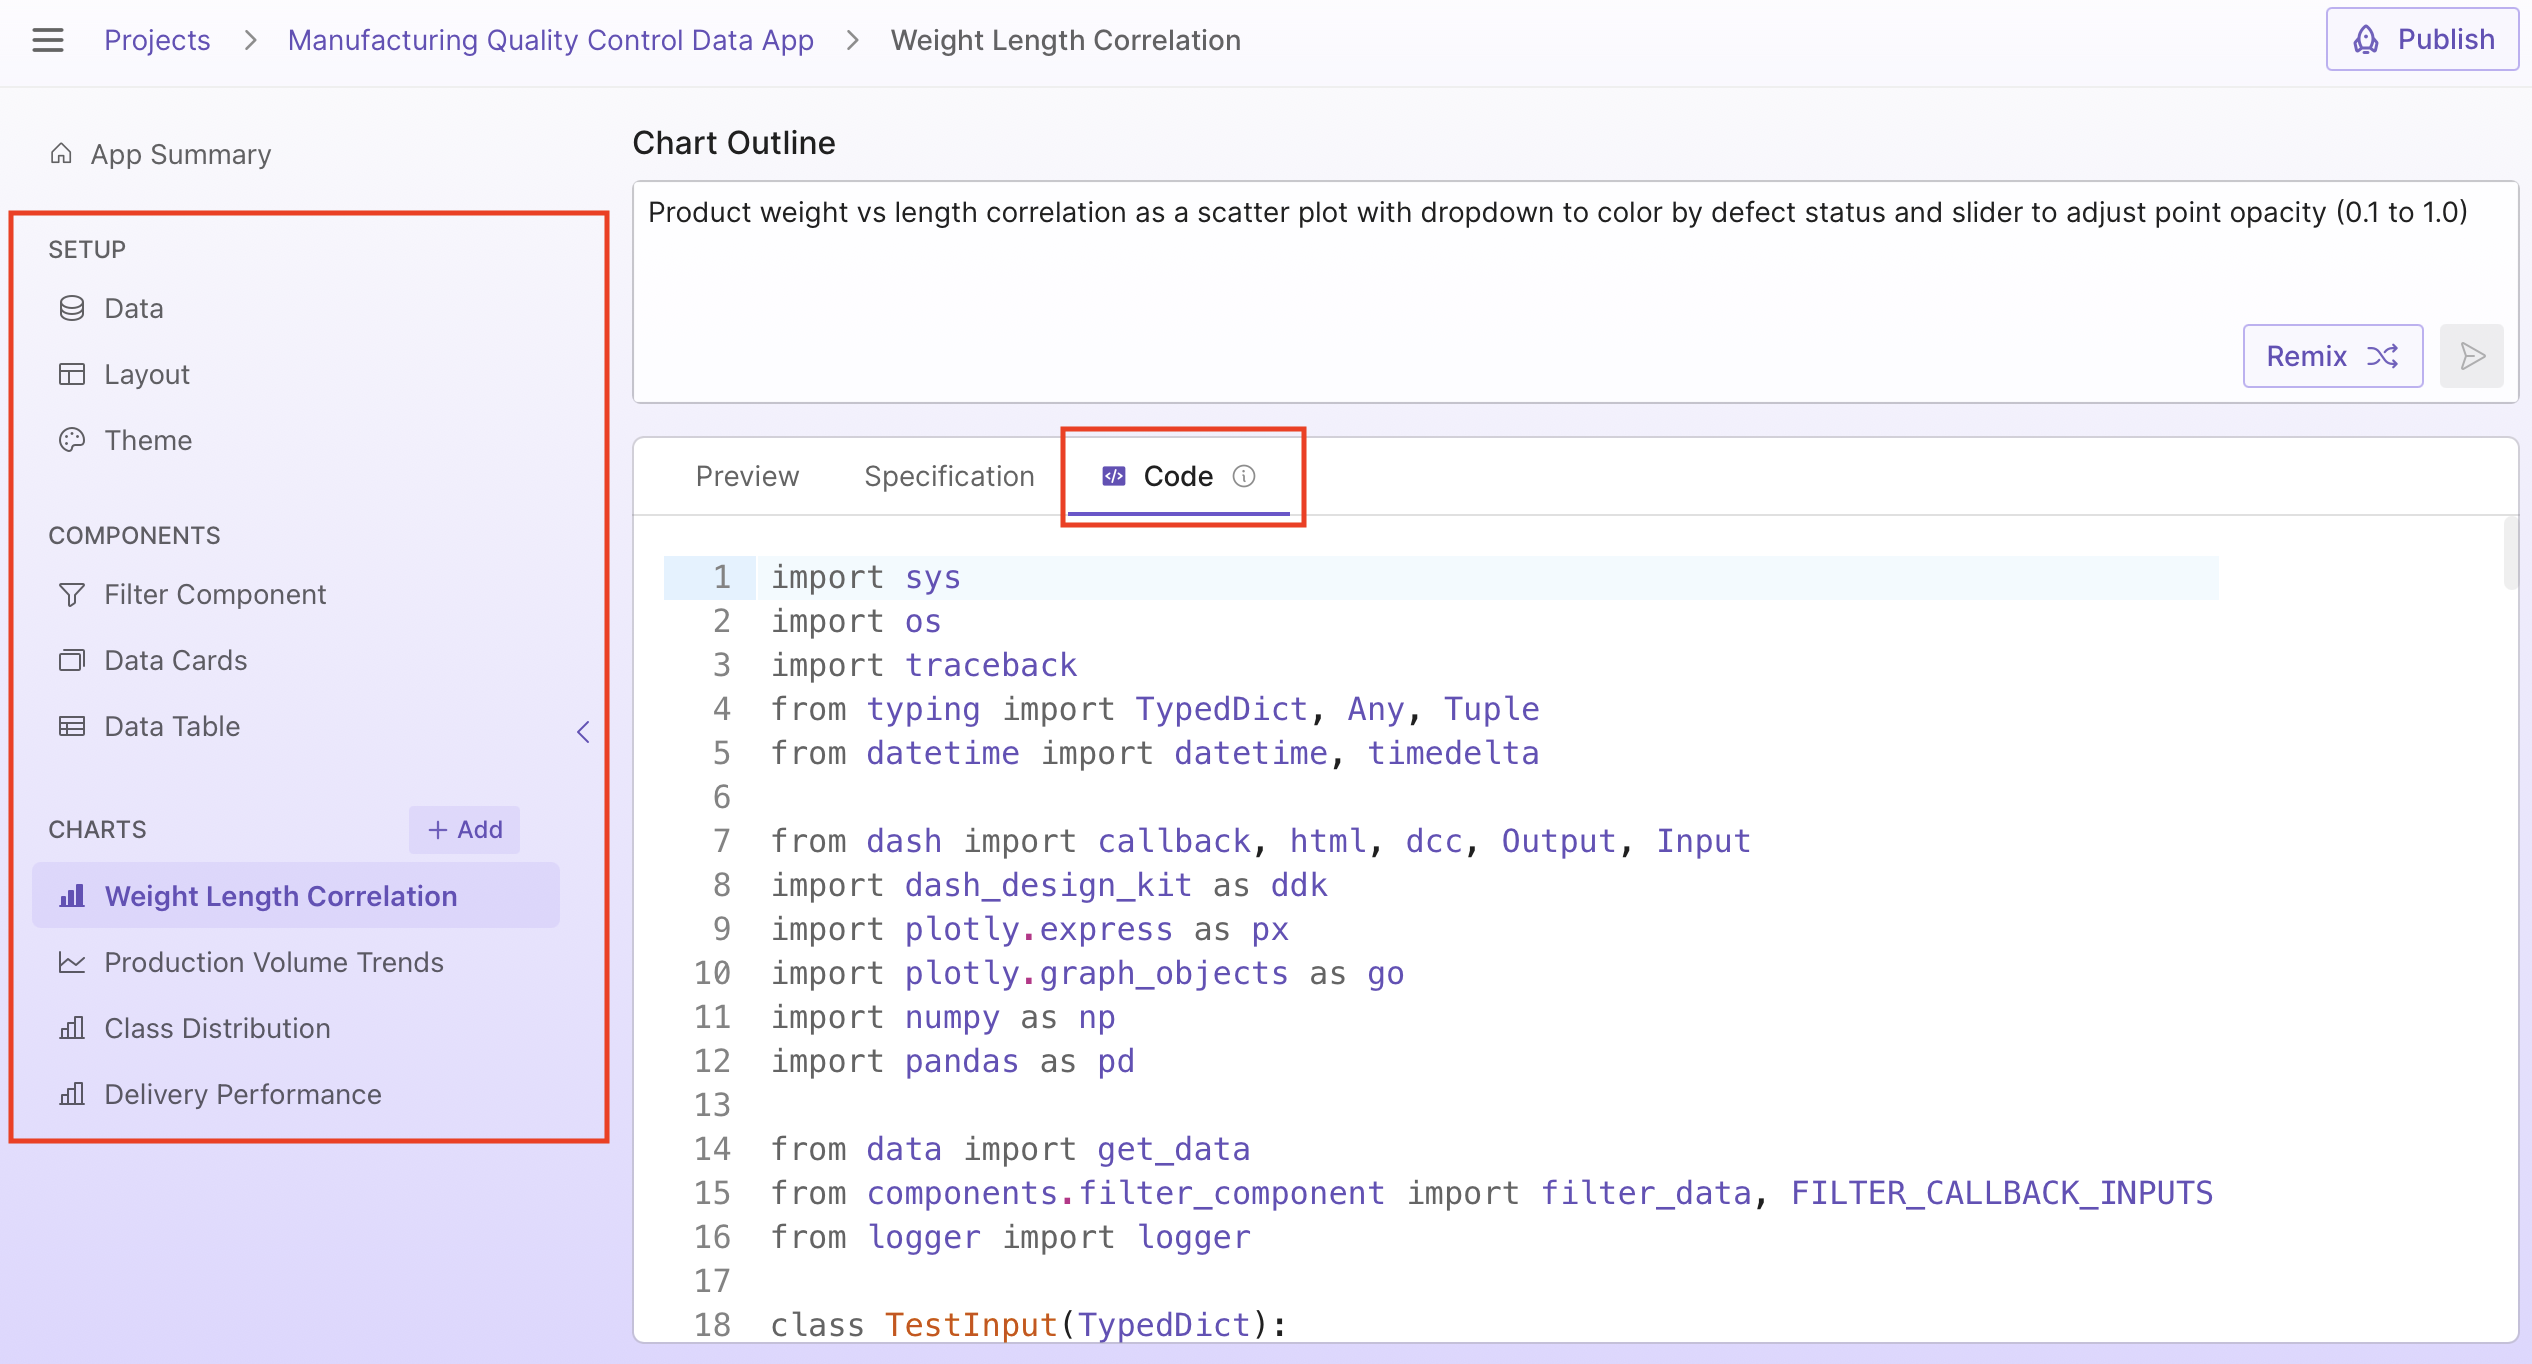Image resolution: width=2532 pixels, height=1364 pixels.
Task: Switch to the Preview tab
Action: [747, 476]
